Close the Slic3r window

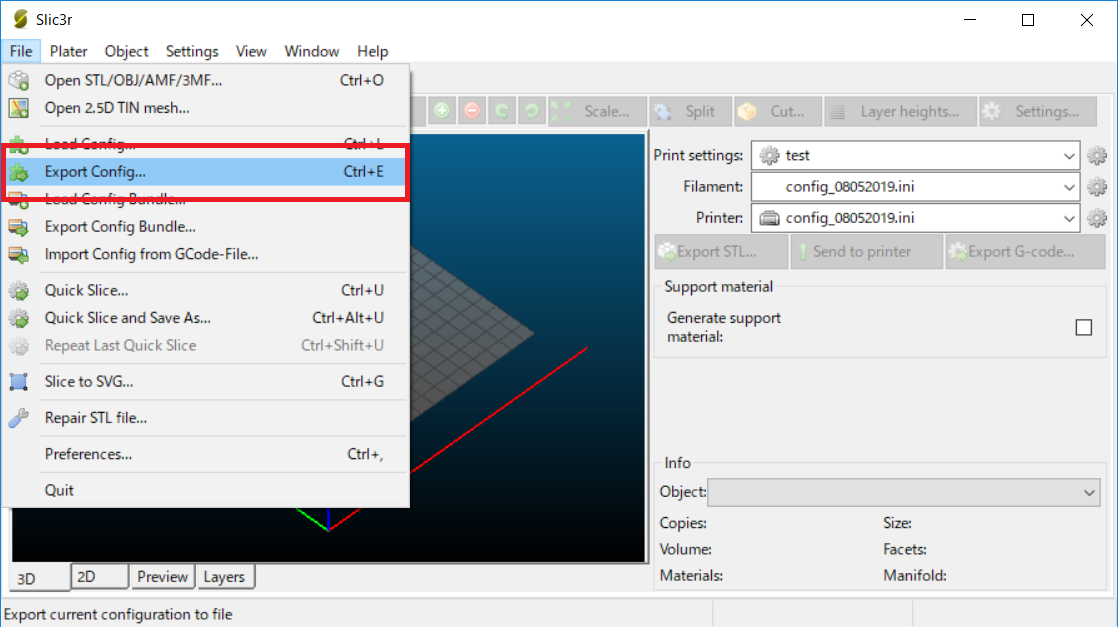(x=1087, y=20)
